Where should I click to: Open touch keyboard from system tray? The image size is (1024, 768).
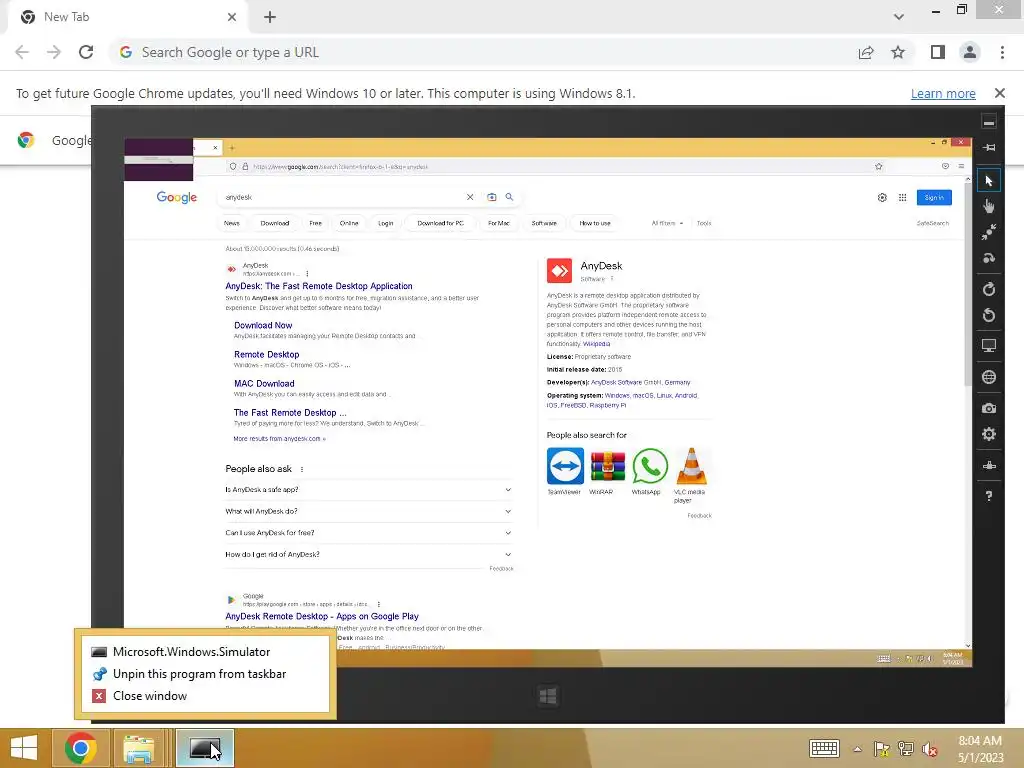(x=824, y=748)
